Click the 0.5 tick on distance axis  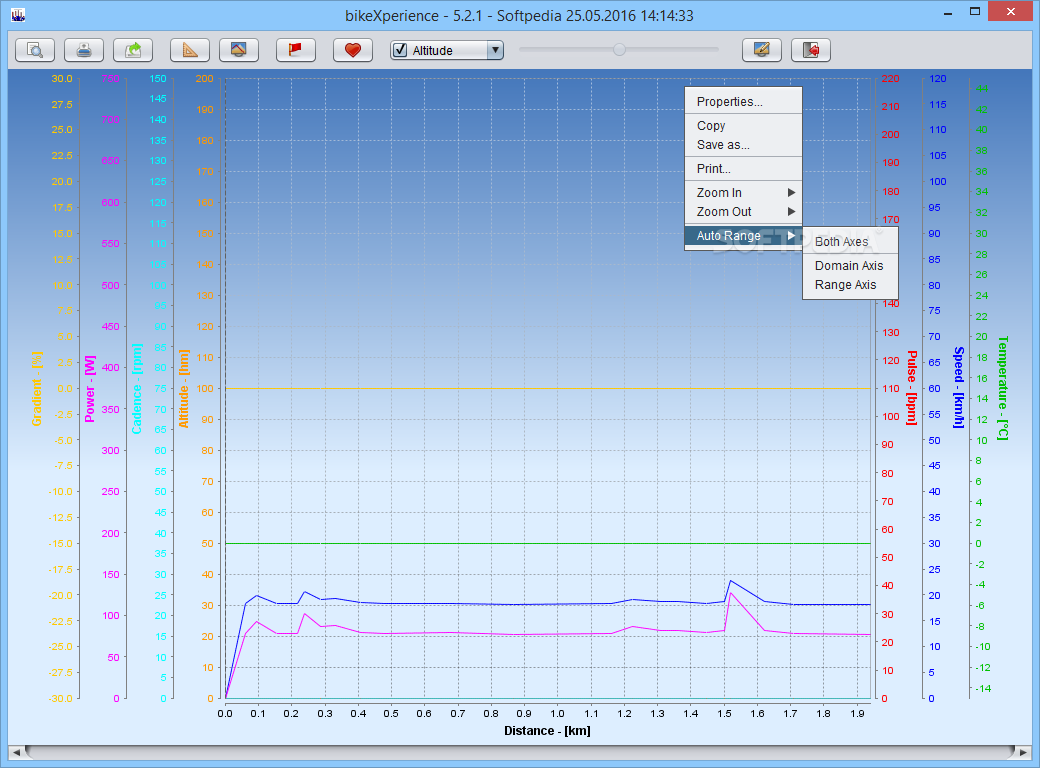pos(391,714)
